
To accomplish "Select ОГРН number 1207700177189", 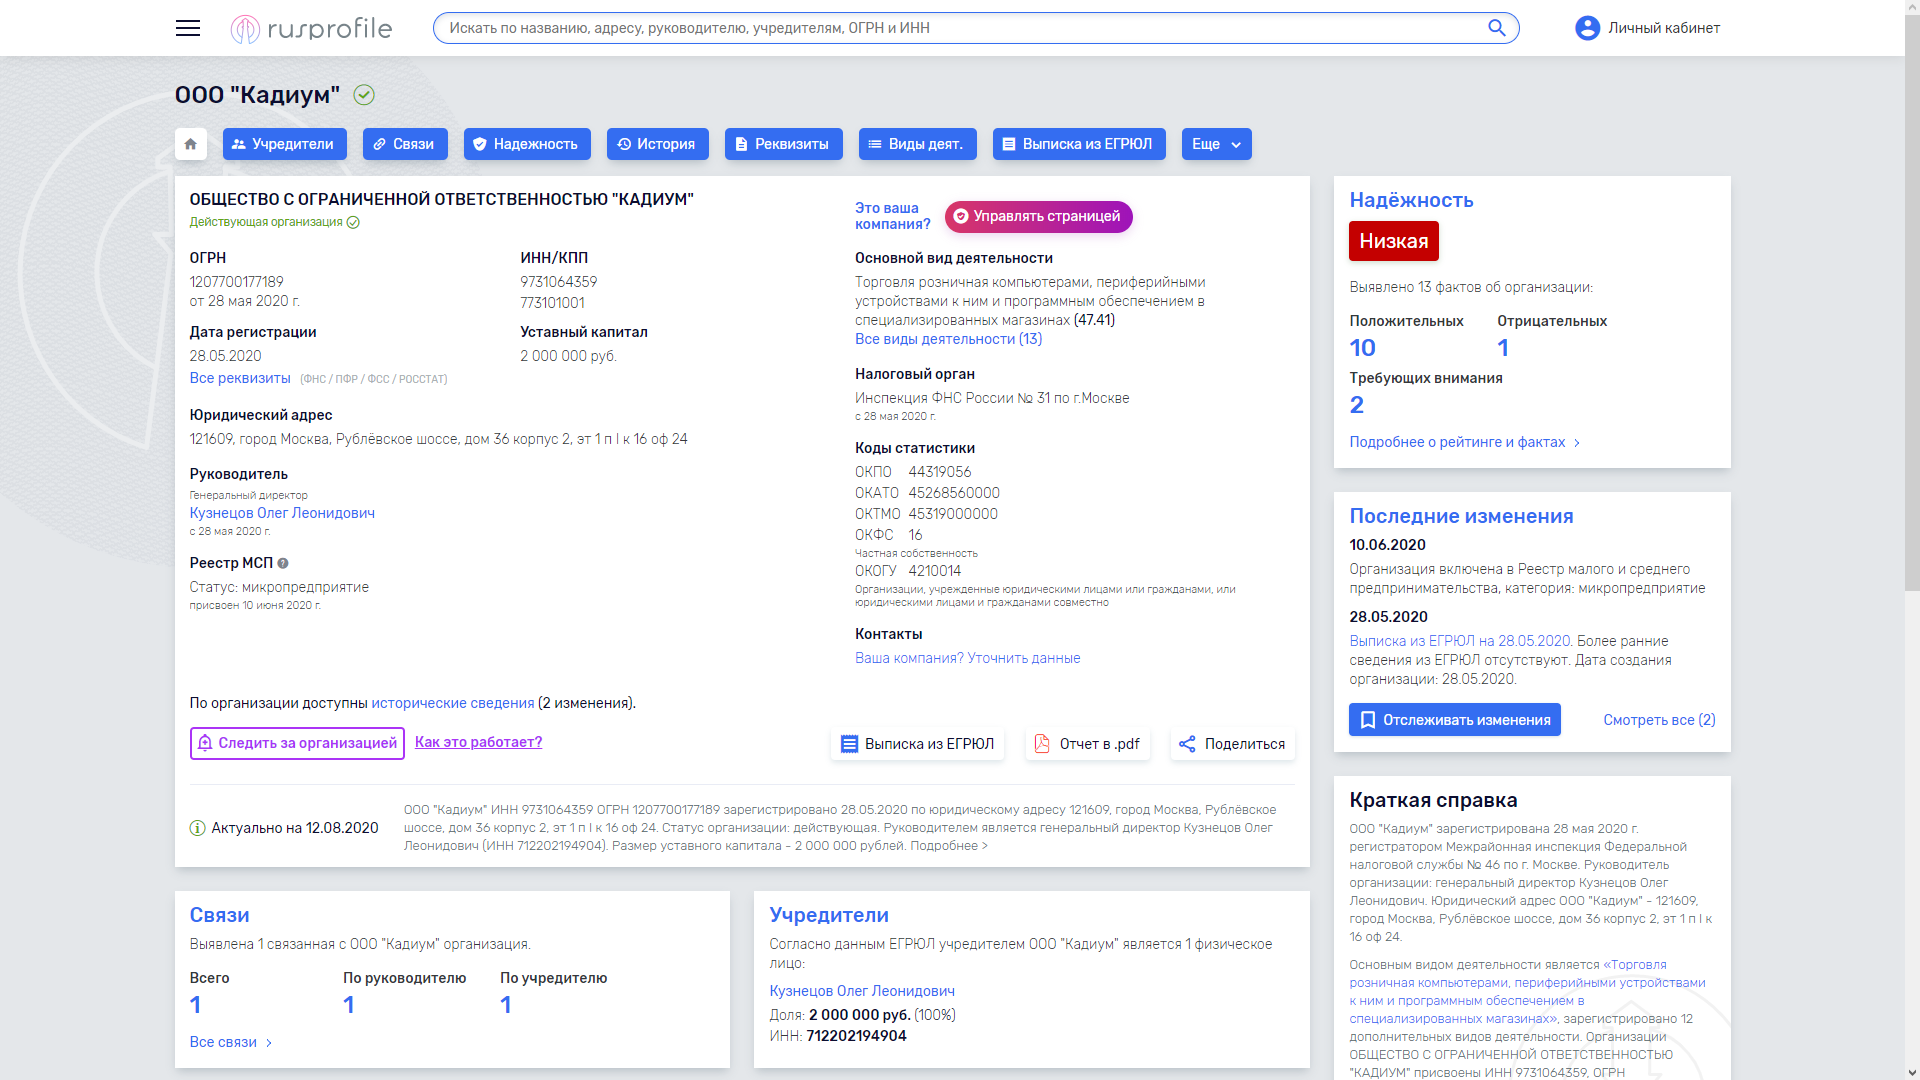I will coord(236,282).
